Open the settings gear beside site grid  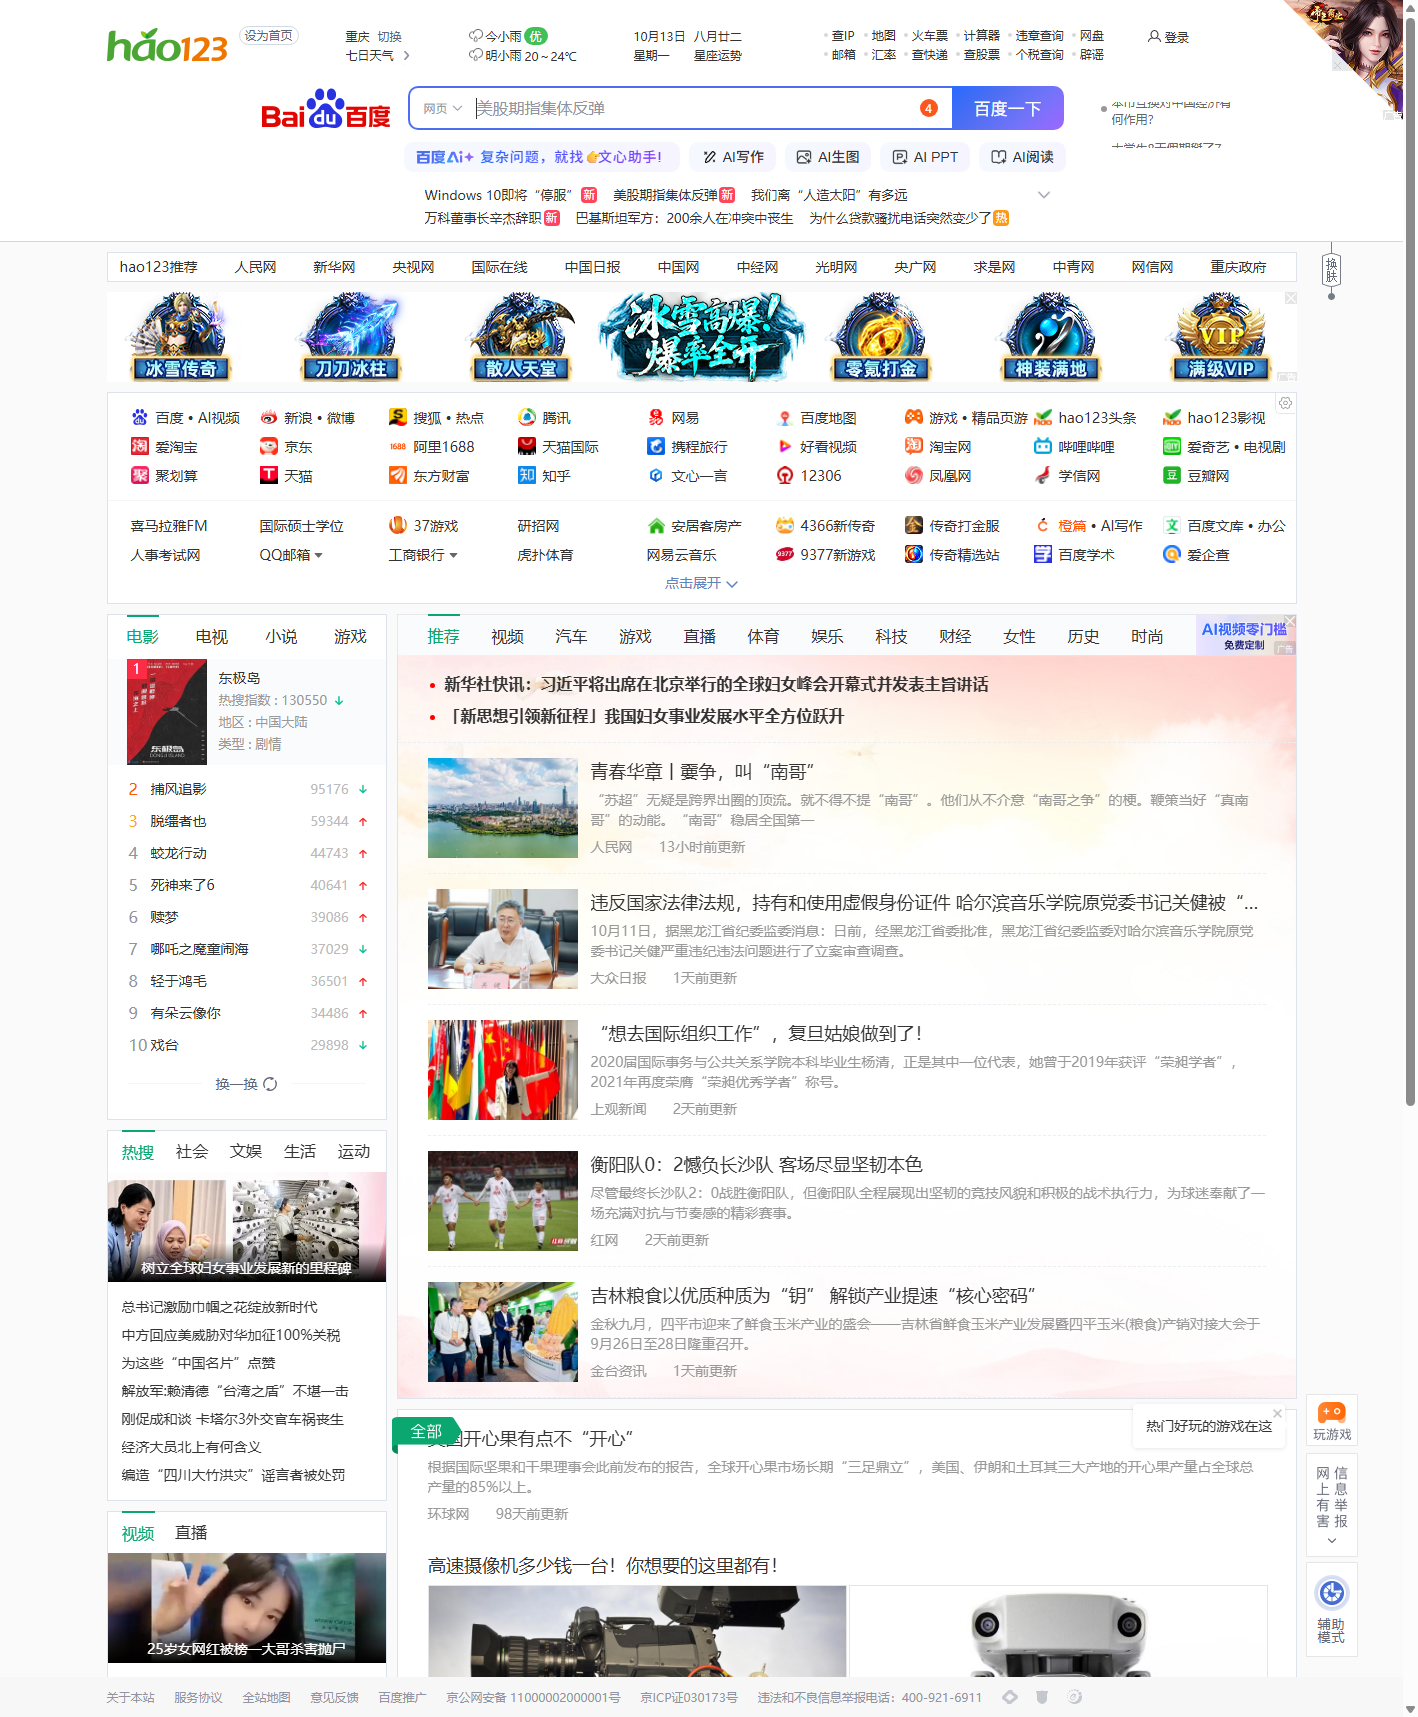1285,403
